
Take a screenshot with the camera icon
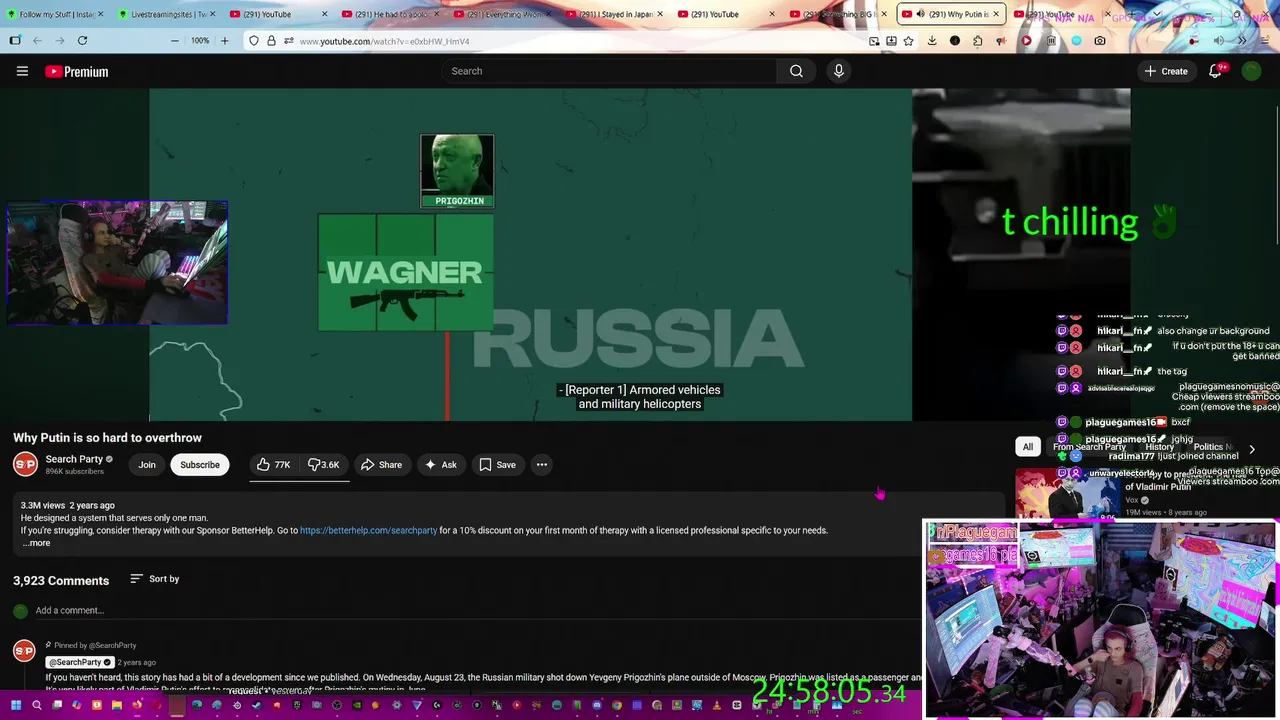(x=1100, y=41)
